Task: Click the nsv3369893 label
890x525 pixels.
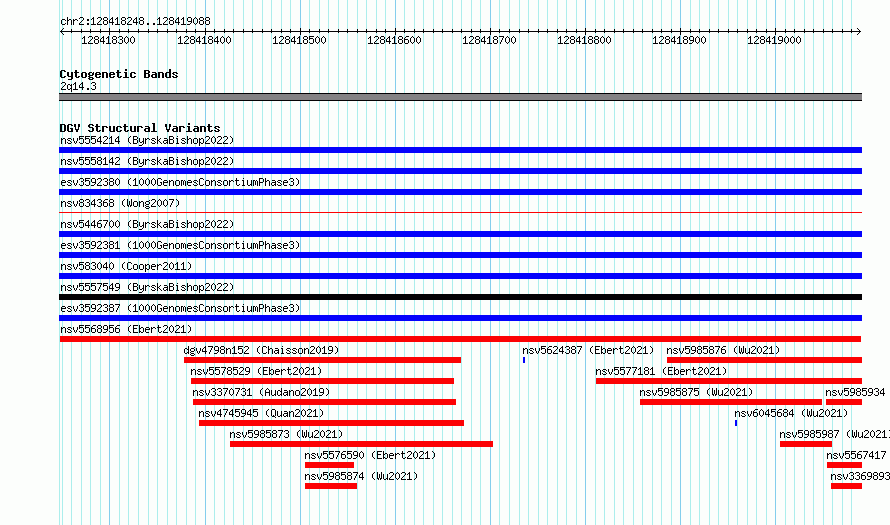Action: click(860, 476)
